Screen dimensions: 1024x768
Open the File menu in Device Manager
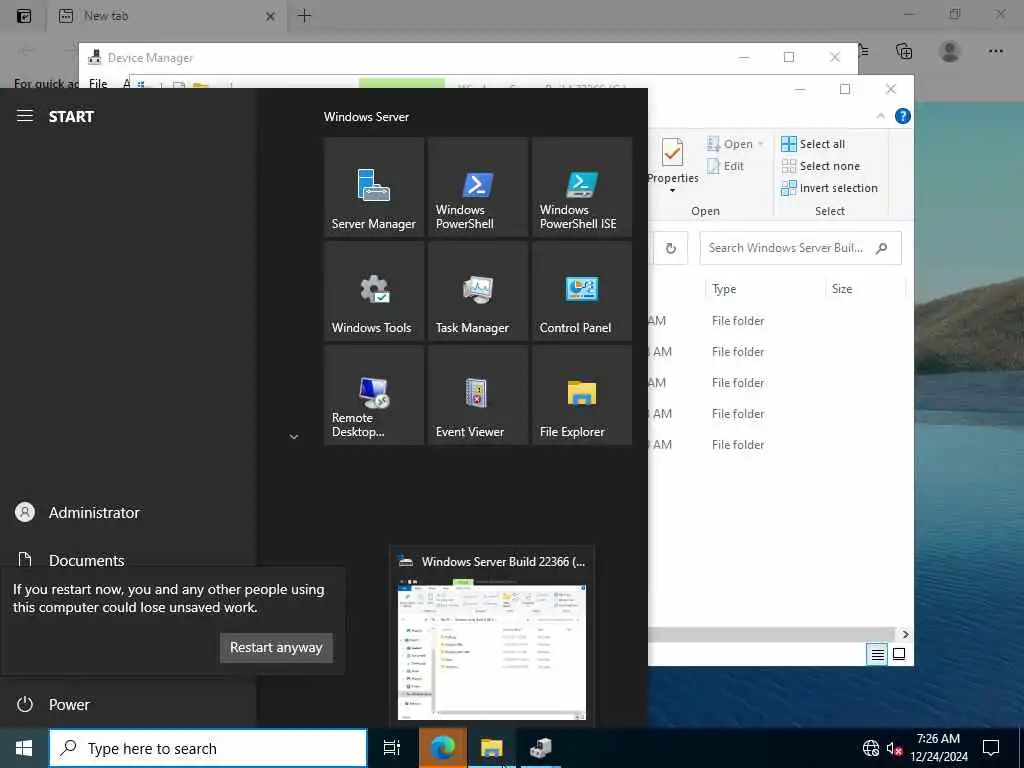click(98, 83)
